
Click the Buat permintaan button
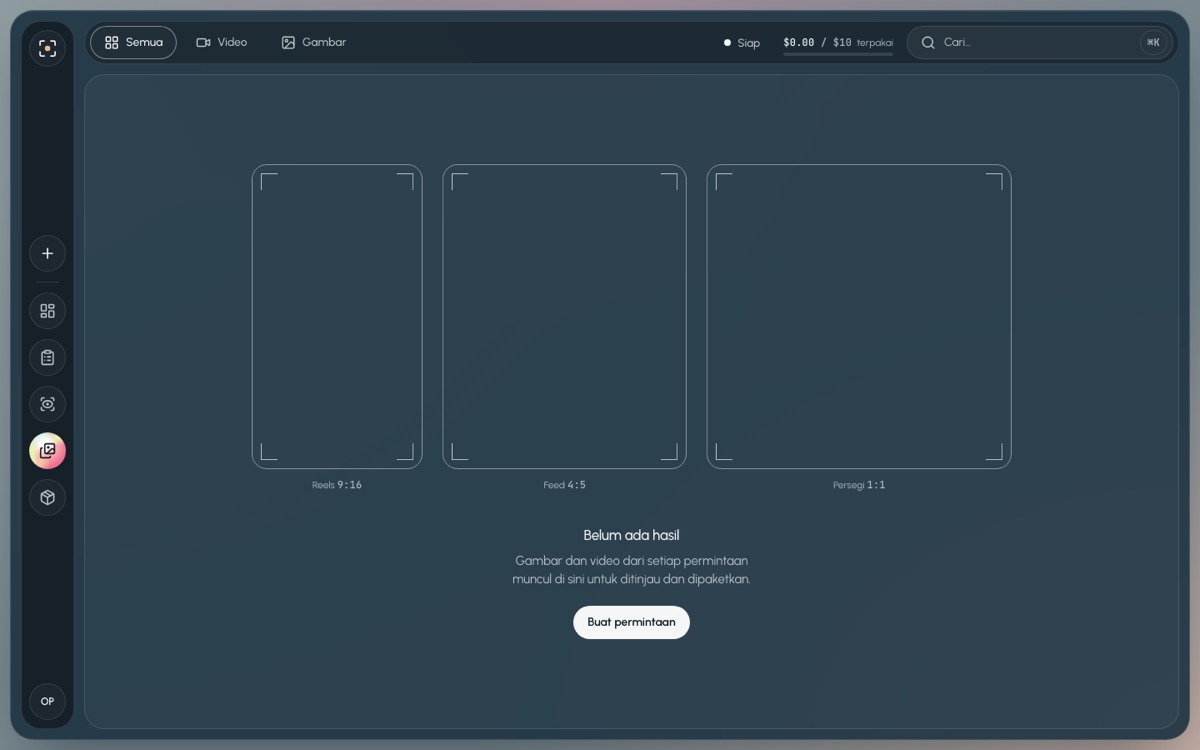631,622
